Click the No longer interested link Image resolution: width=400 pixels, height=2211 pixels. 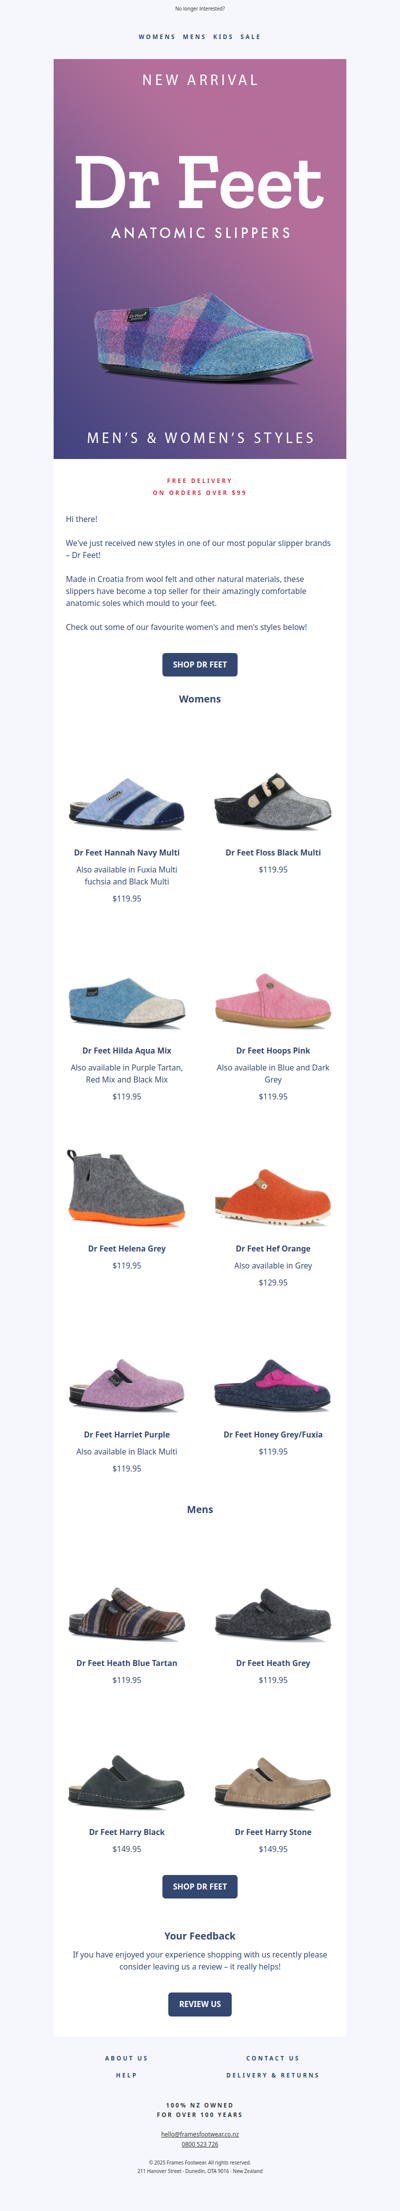pos(200,8)
